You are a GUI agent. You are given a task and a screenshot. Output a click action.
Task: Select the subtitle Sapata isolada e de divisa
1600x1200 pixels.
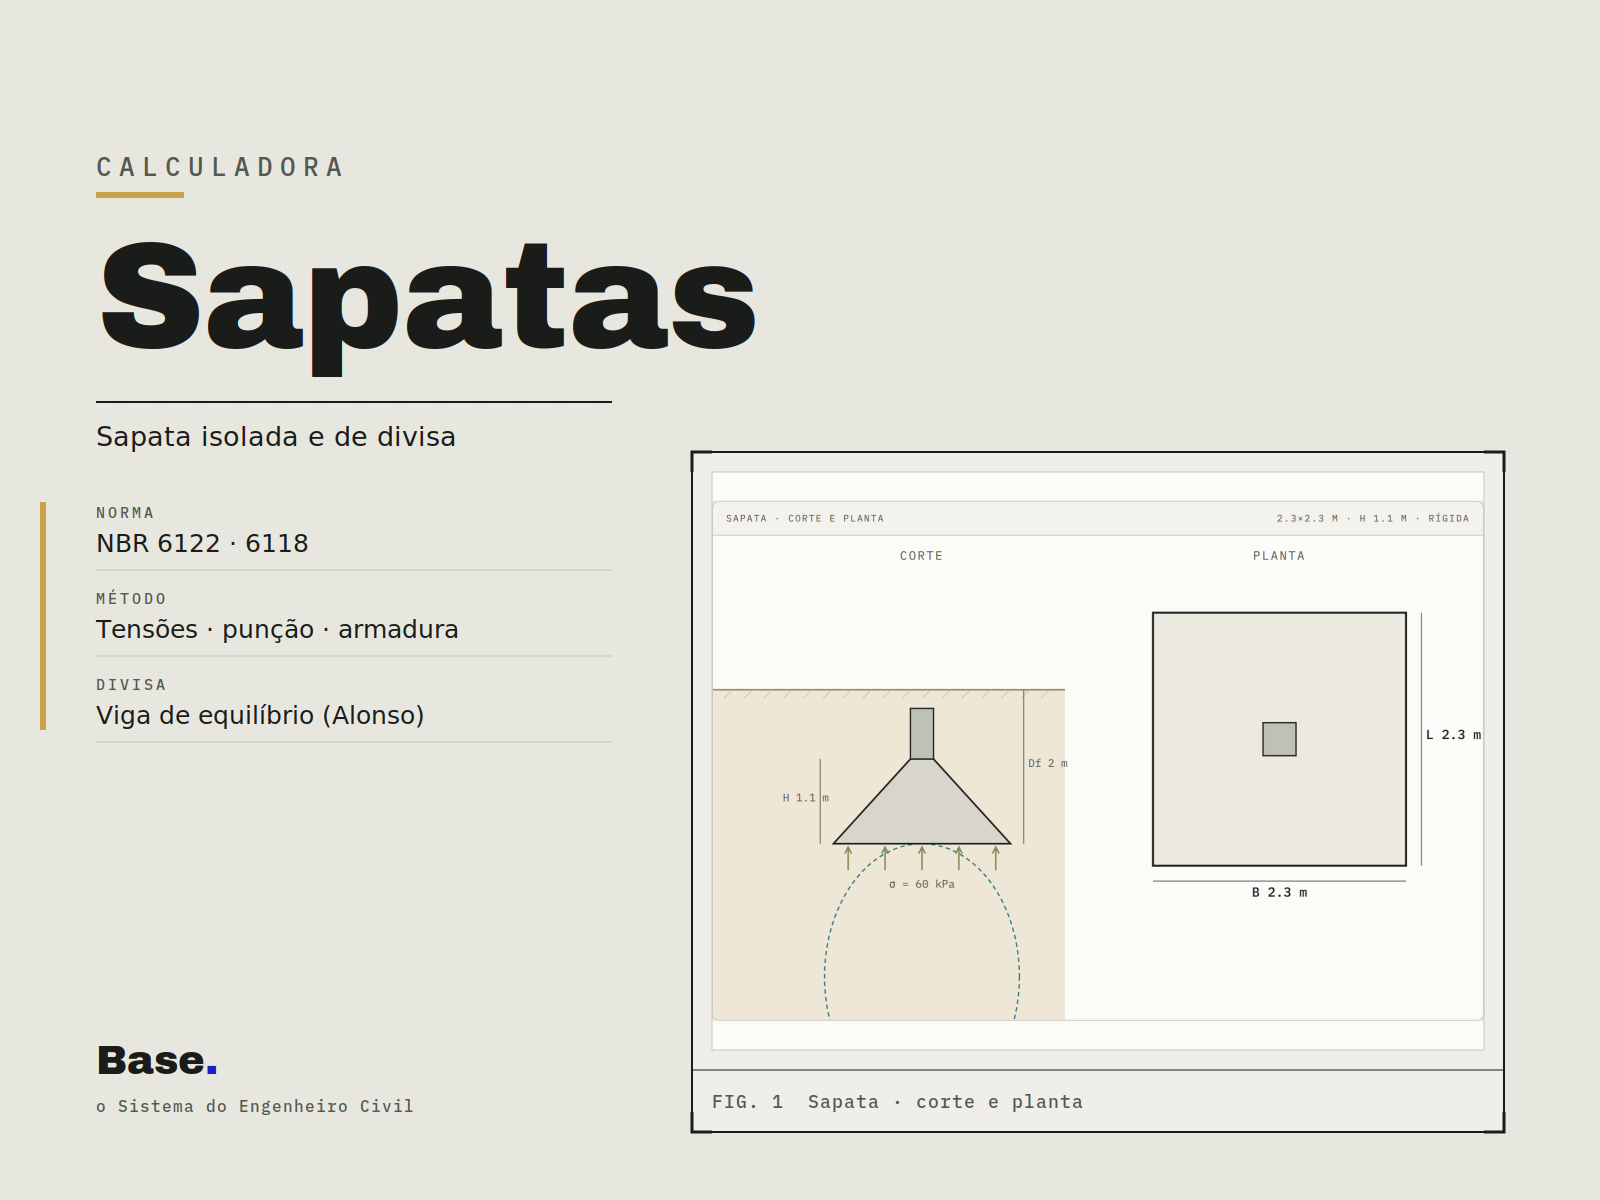pyautogui.click(x=276, y=437)
